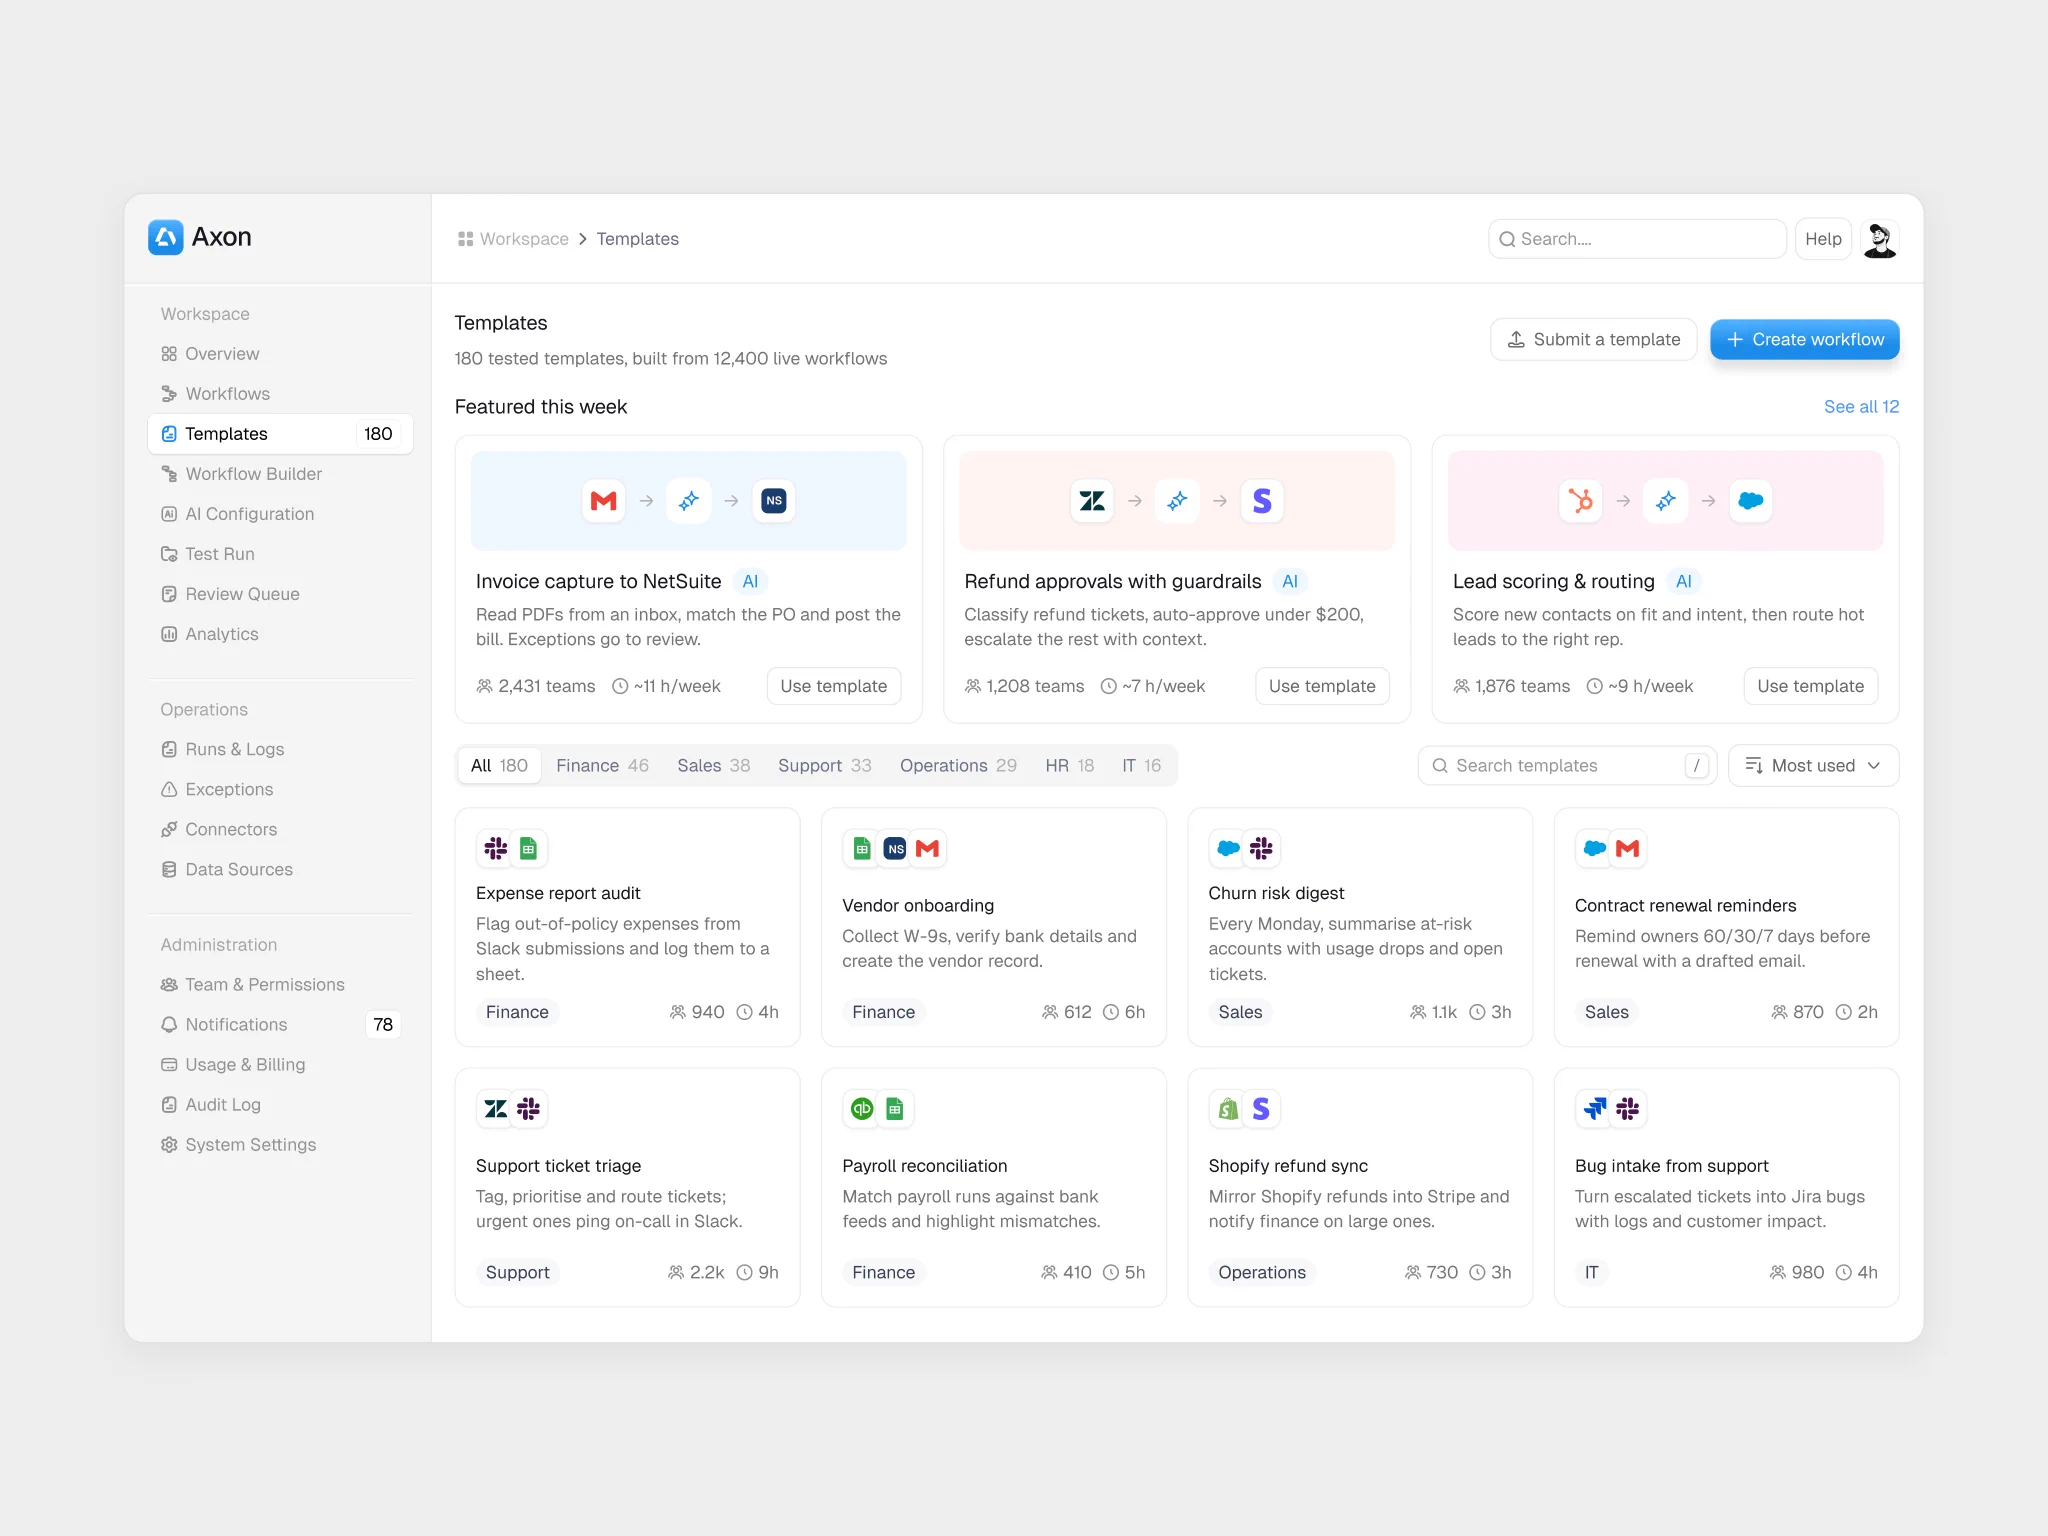2048x1536 pixels.
Task: Open the Operations 29 tab
Action: [958, 766]
